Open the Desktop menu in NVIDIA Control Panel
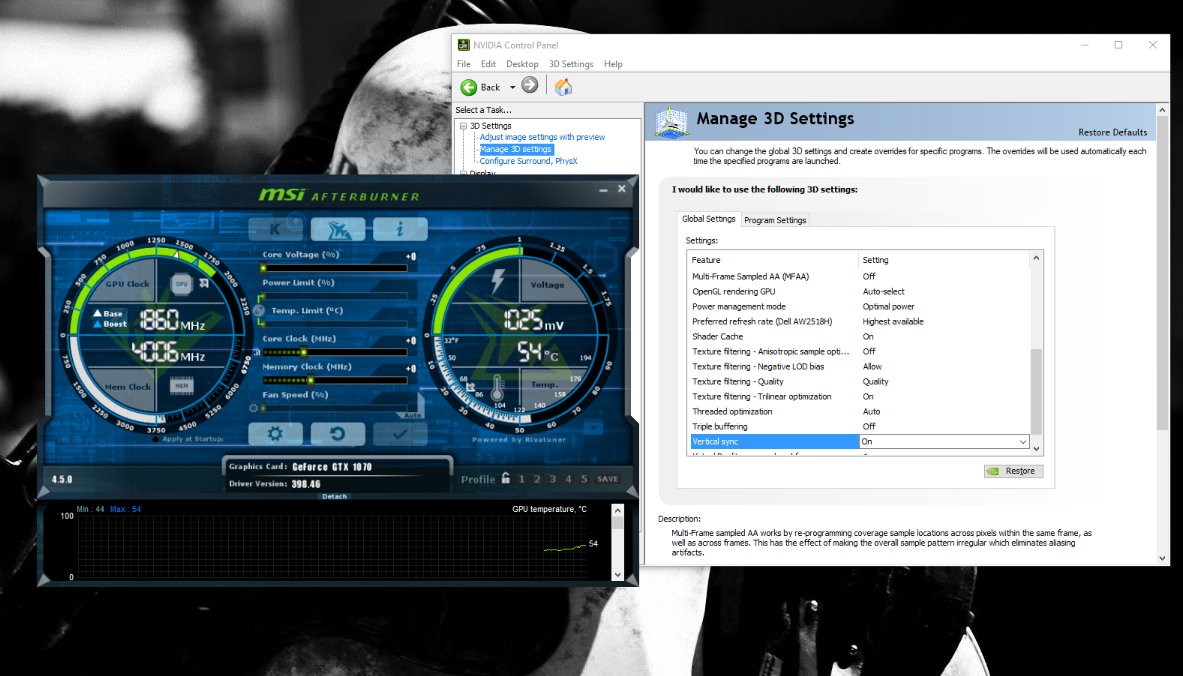 (522, 64)
